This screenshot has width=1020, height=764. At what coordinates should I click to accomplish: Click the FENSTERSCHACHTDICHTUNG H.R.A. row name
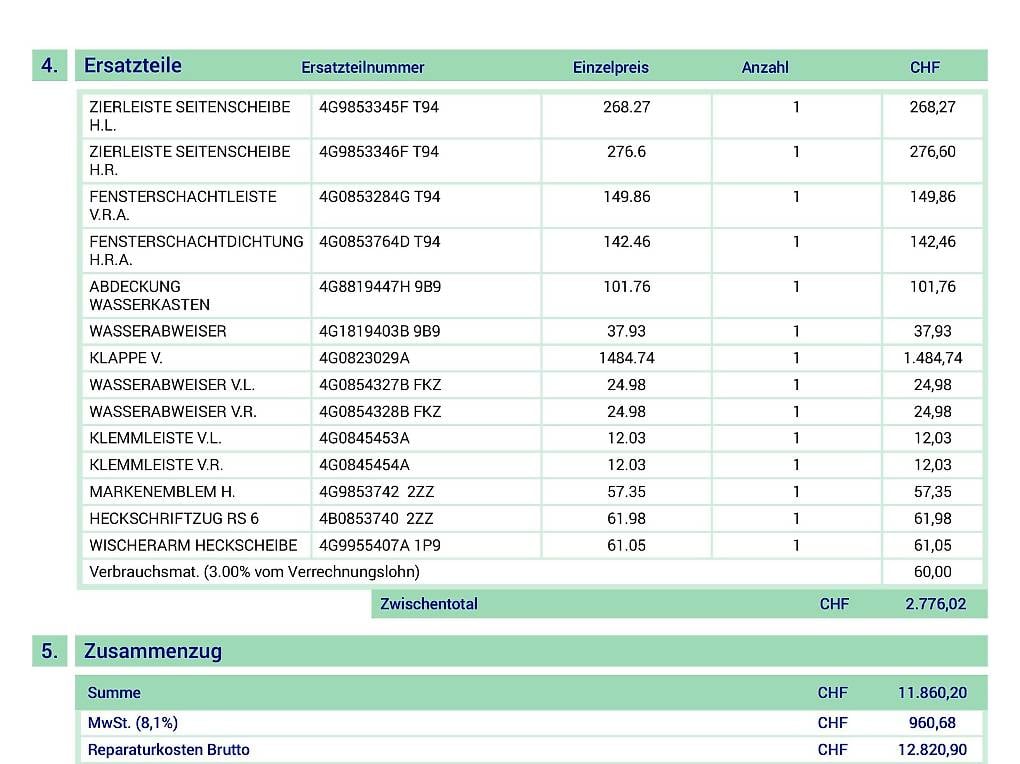coord(196,251)
